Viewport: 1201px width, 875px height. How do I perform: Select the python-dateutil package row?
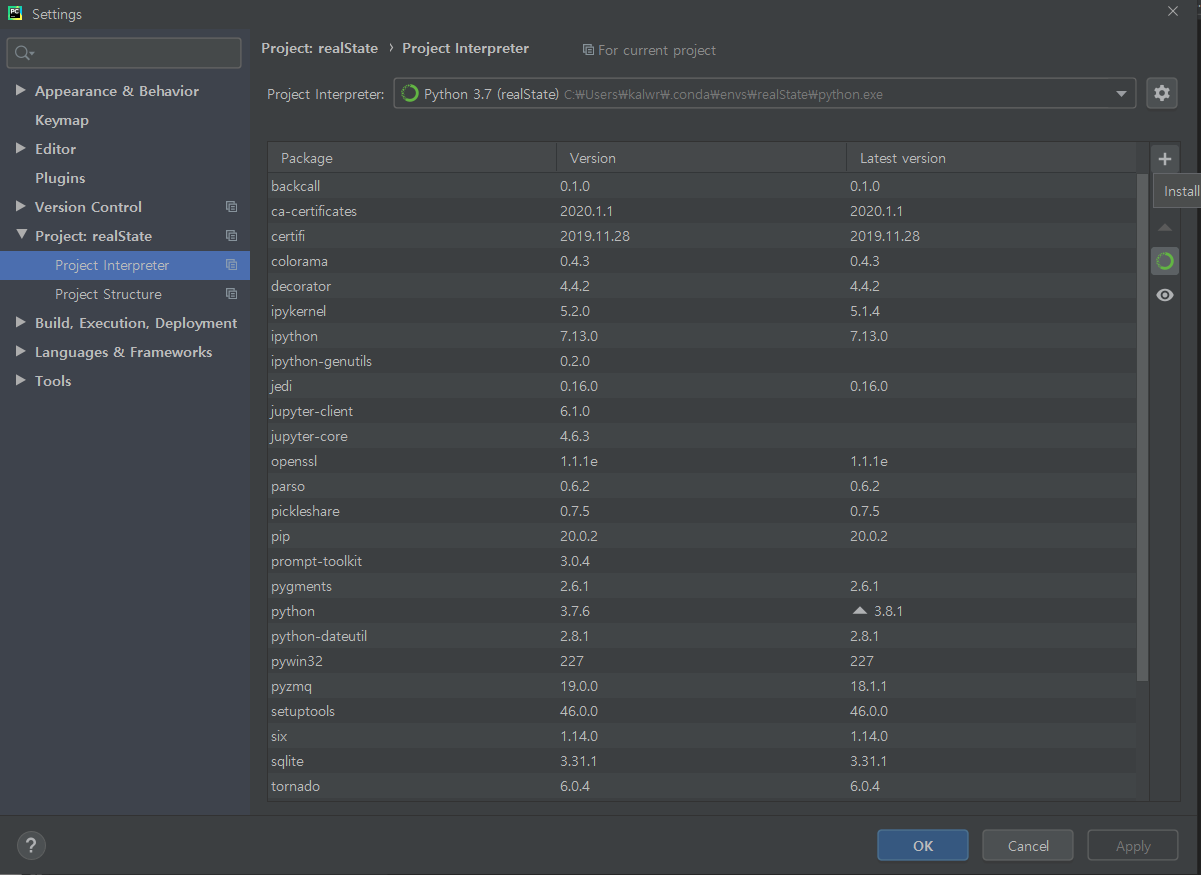(x=702, y=636)
